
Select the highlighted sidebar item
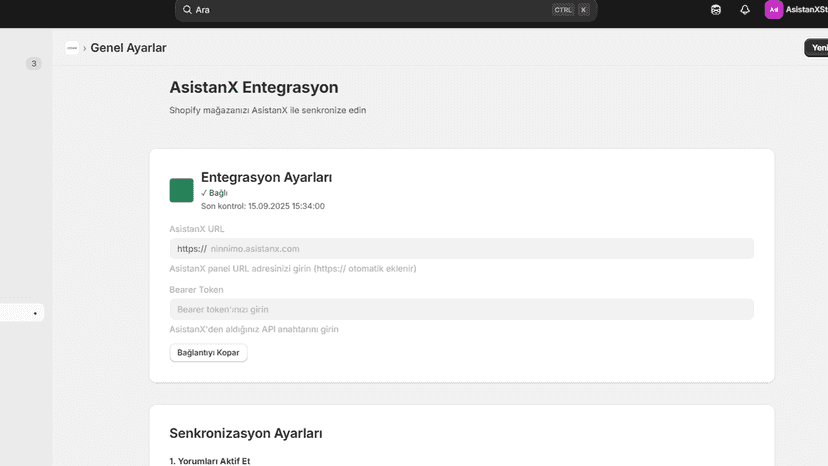(x=22, y=313)
